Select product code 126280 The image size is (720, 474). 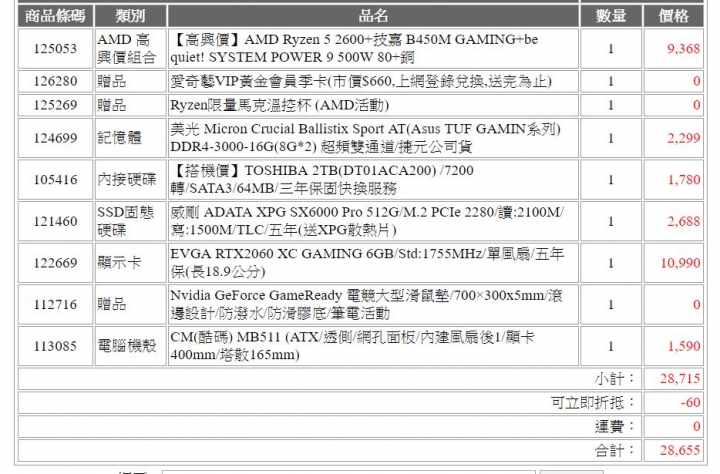click(x=55, y=81)
